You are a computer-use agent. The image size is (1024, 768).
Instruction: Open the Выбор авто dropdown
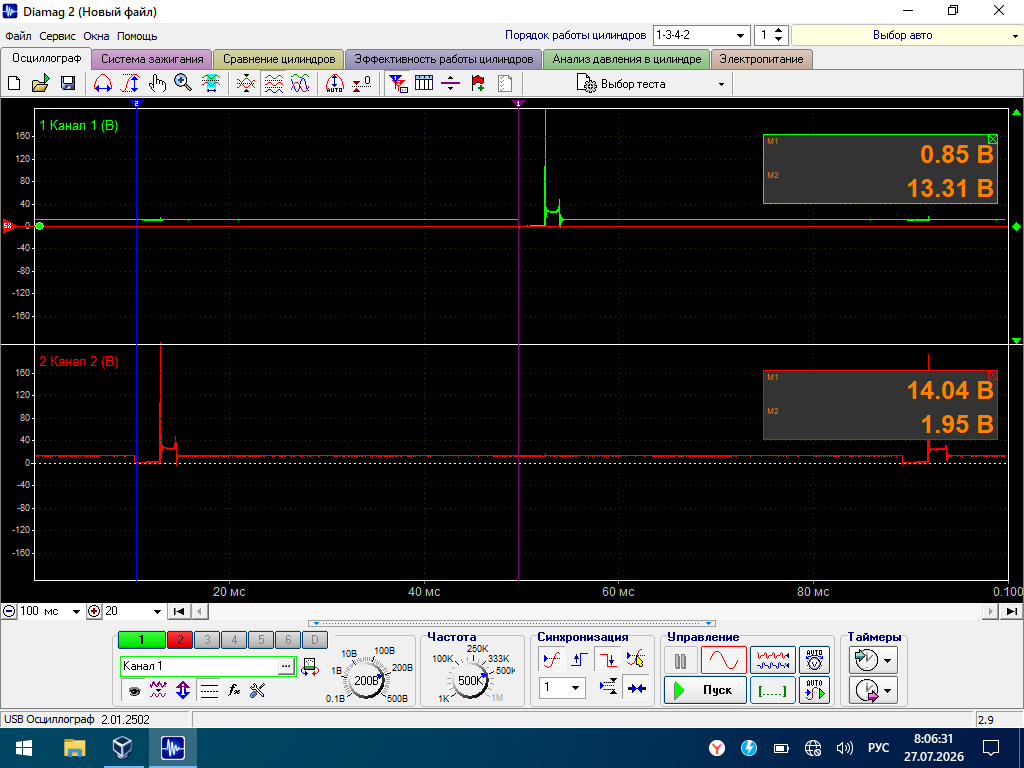906,35
